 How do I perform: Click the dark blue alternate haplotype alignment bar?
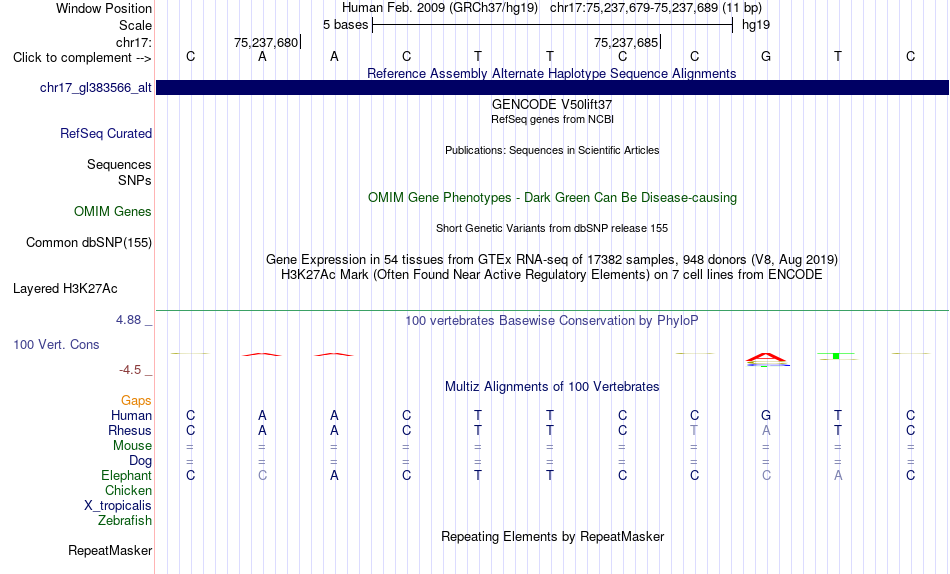tap(552, 87)
